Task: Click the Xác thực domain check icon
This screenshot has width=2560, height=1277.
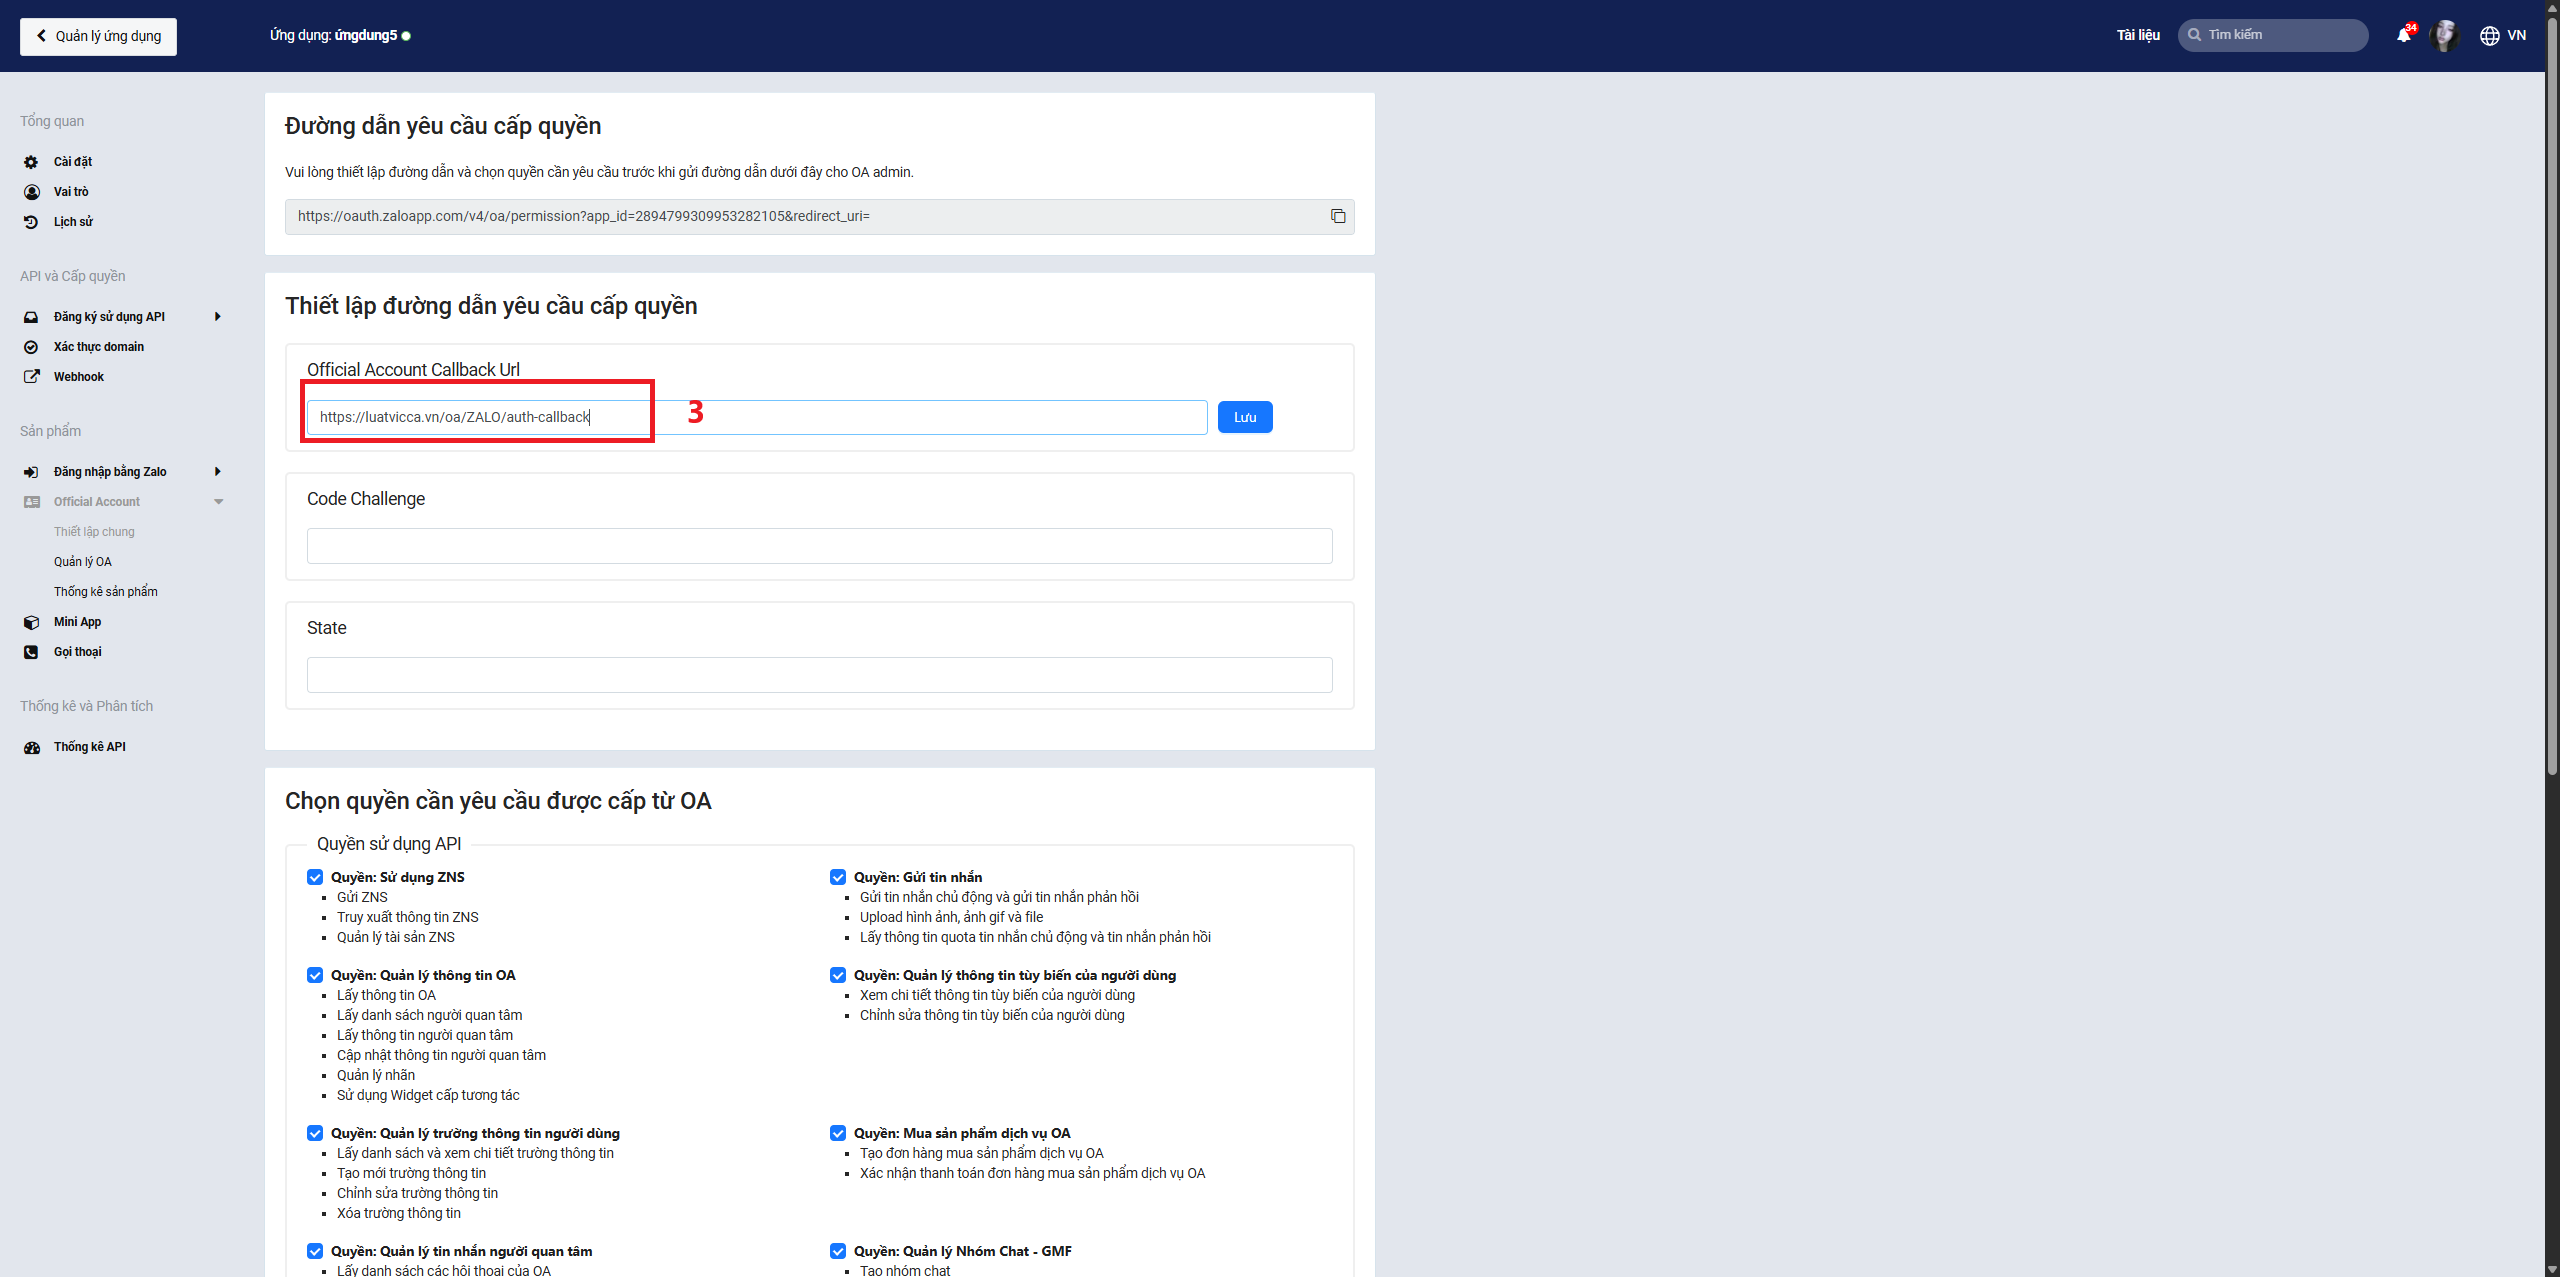Action: point(31,347)
